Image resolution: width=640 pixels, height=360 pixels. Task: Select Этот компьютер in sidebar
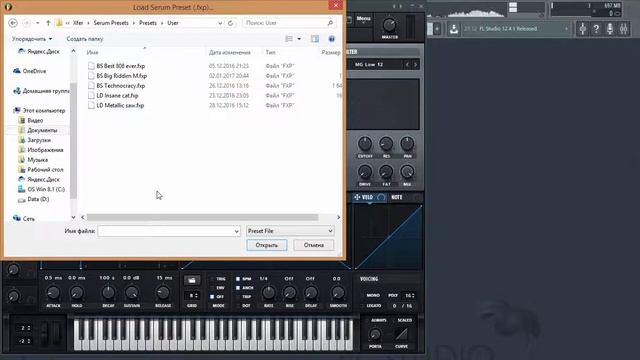(x=39, y=110)
